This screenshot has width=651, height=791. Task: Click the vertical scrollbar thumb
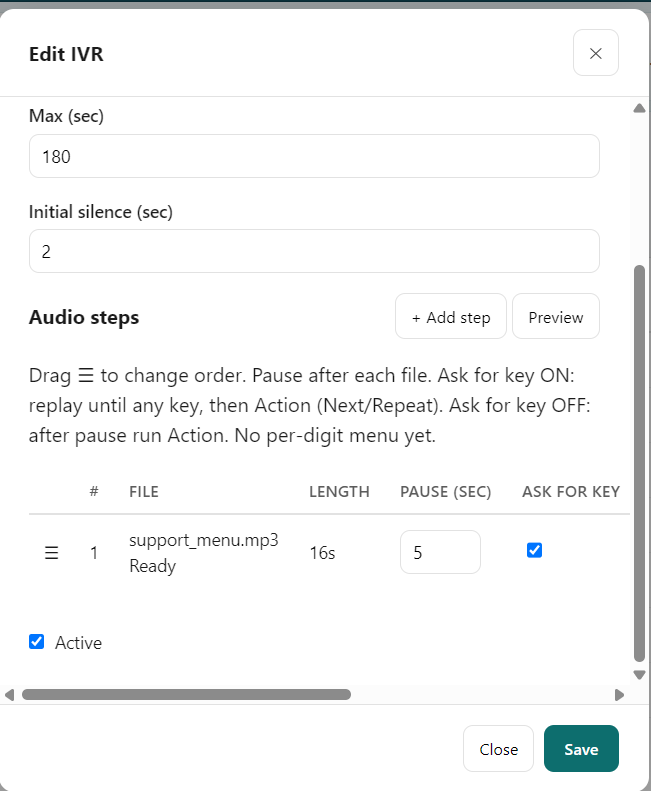tap(639, 463)
